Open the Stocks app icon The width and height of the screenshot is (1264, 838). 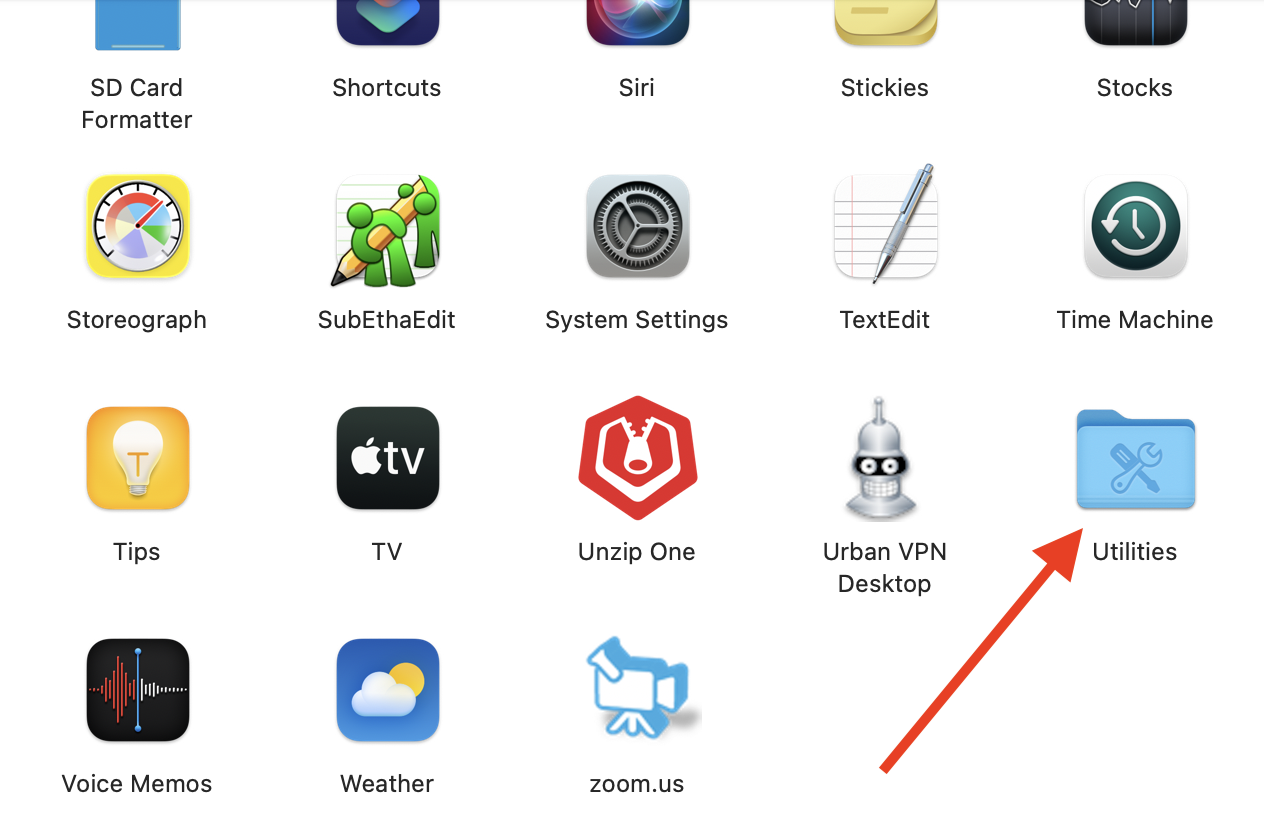1135,22
